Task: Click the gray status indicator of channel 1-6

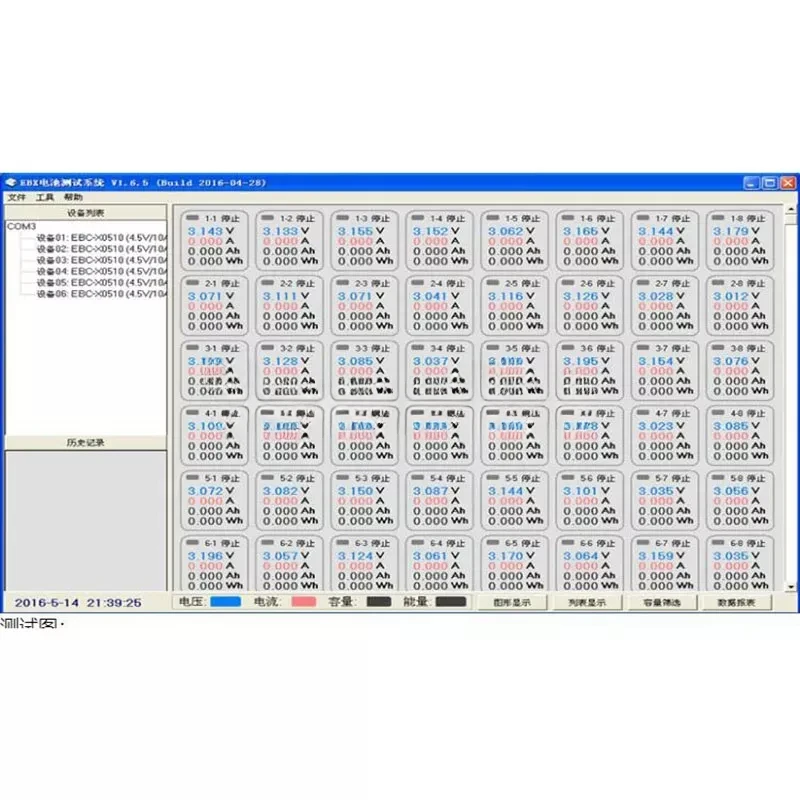Action: point(568,218)
